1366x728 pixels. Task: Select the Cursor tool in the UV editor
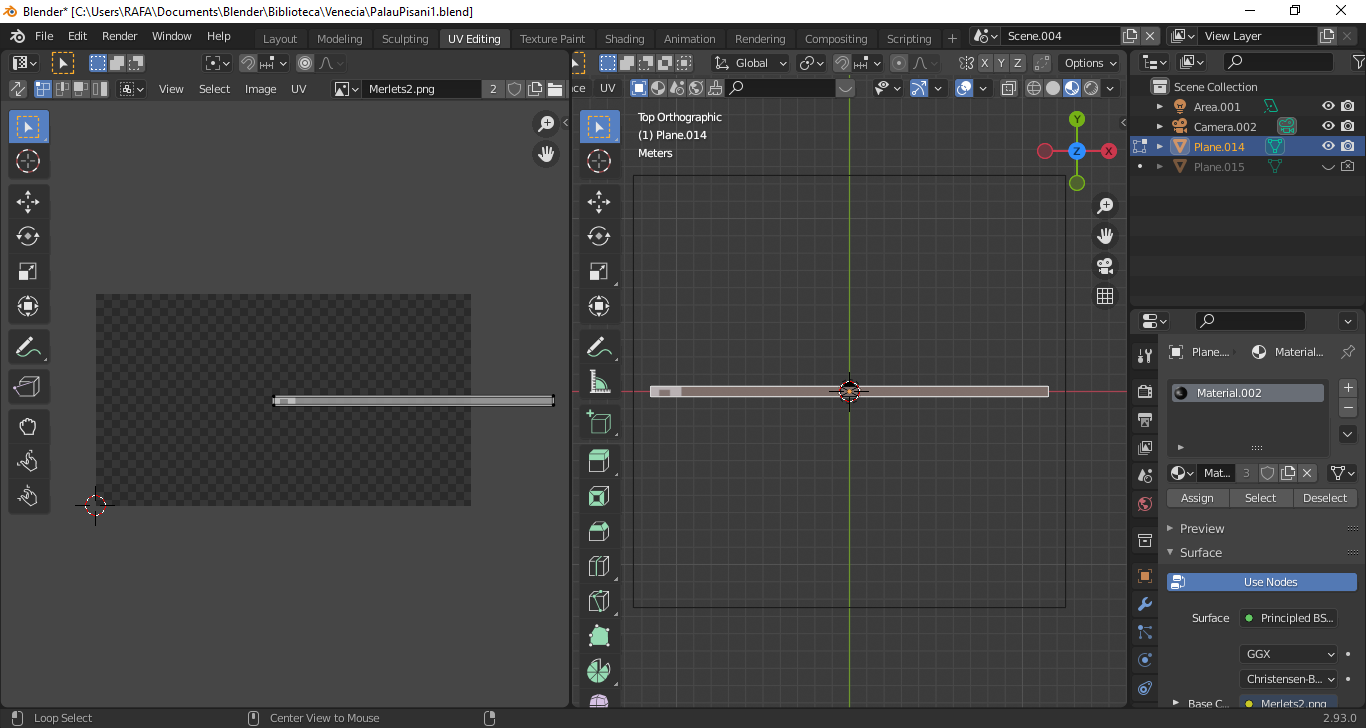tap(28, 161)
